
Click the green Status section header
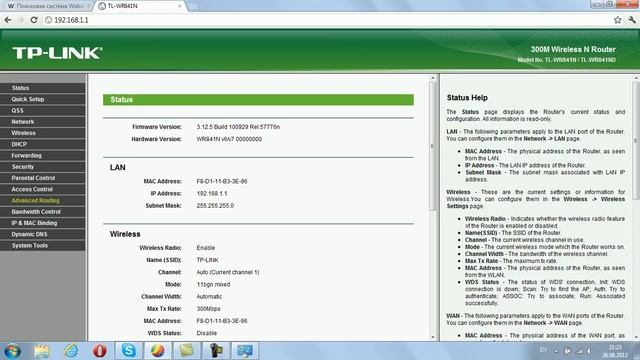[258, 100]
